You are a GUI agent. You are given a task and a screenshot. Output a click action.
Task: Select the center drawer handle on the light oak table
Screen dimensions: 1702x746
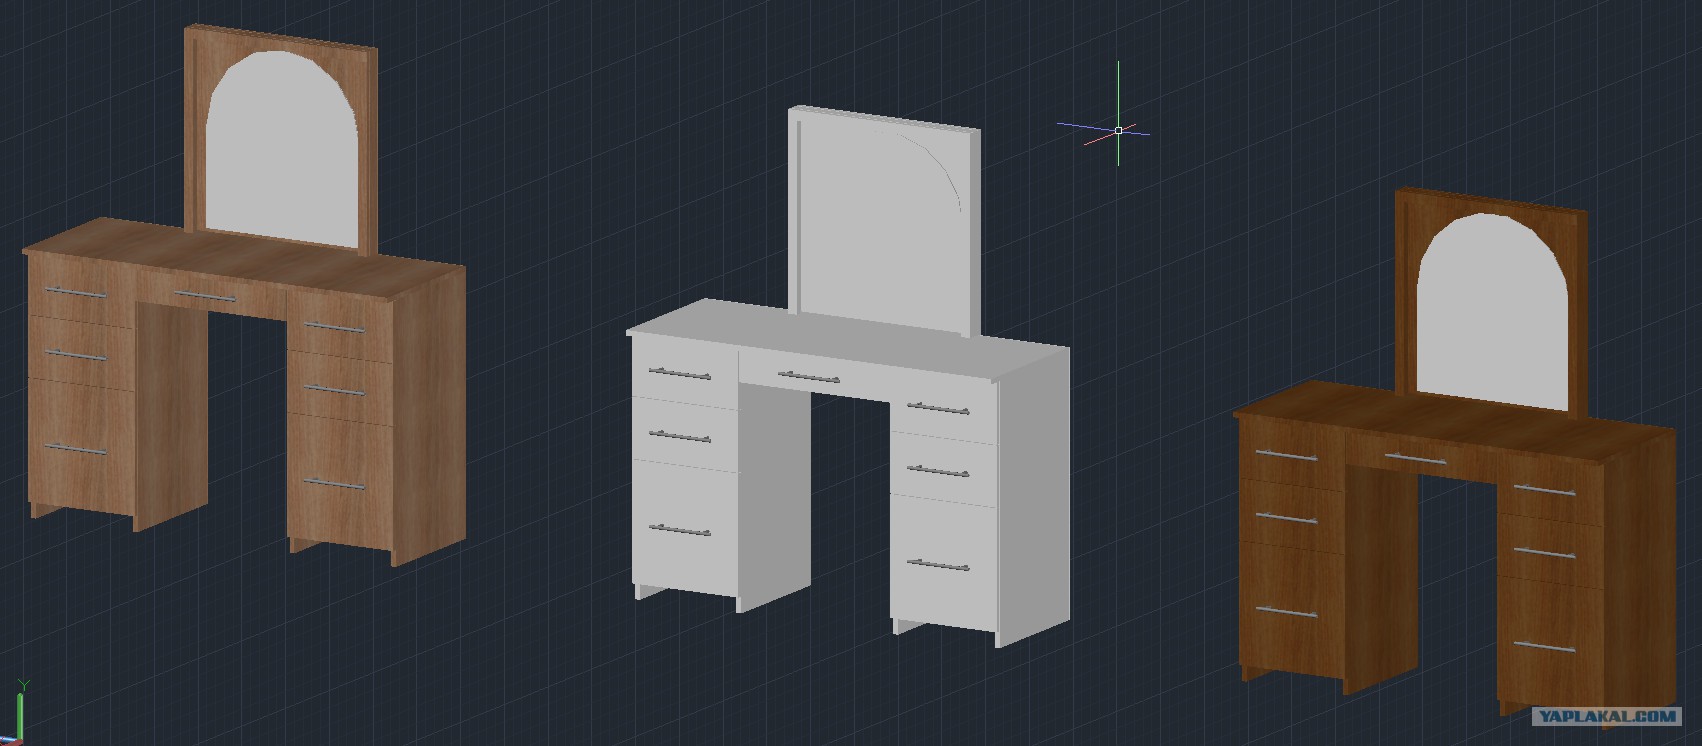click(206, 296)
